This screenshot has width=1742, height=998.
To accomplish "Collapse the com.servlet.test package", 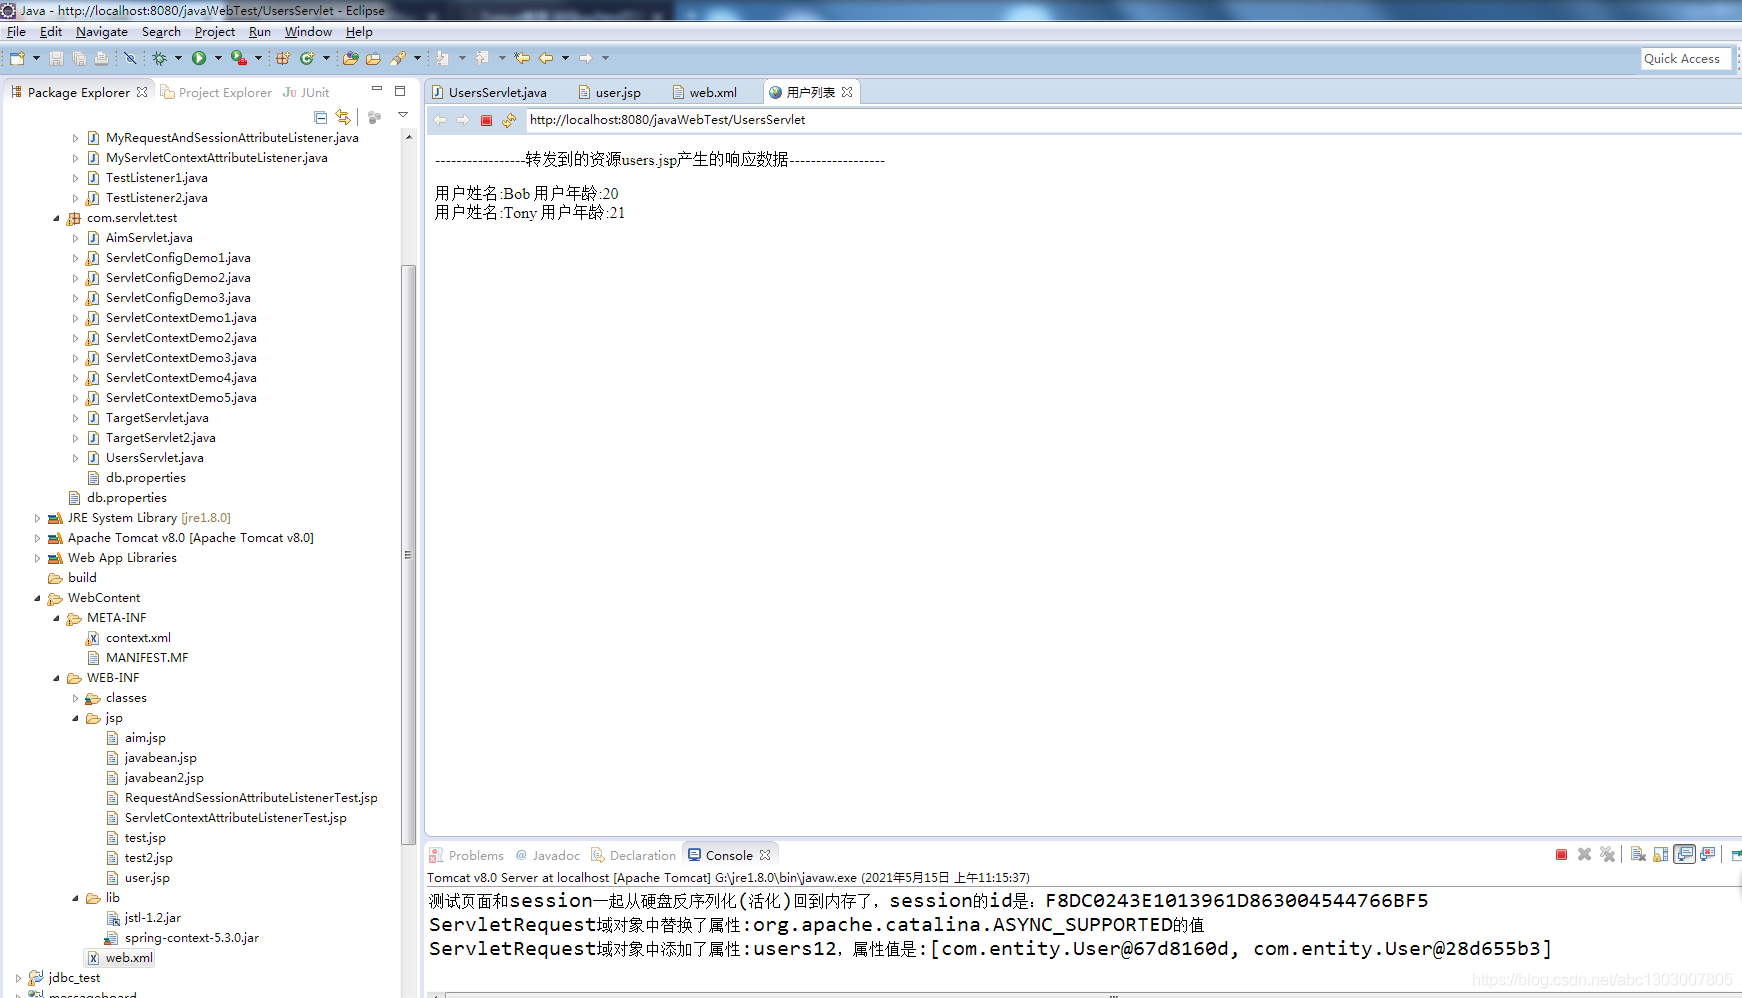I will tap(57, 217).
